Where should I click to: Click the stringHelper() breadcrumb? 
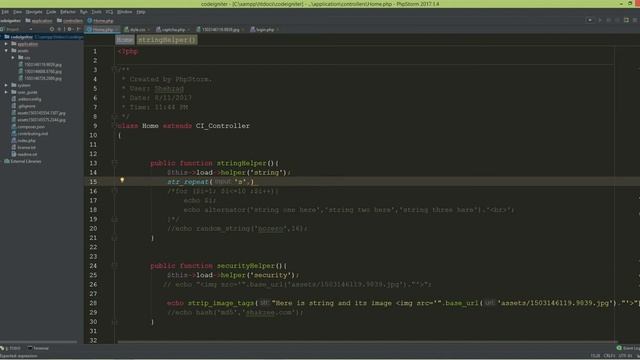coord(167,40)
